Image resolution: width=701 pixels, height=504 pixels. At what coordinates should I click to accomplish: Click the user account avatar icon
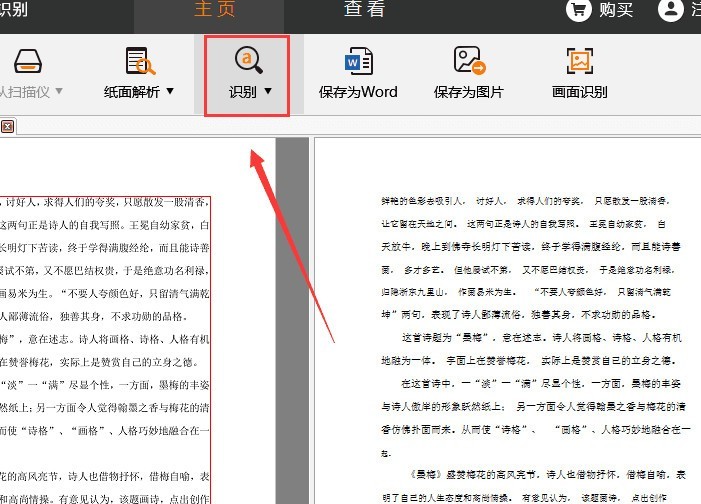coord(671,9)
